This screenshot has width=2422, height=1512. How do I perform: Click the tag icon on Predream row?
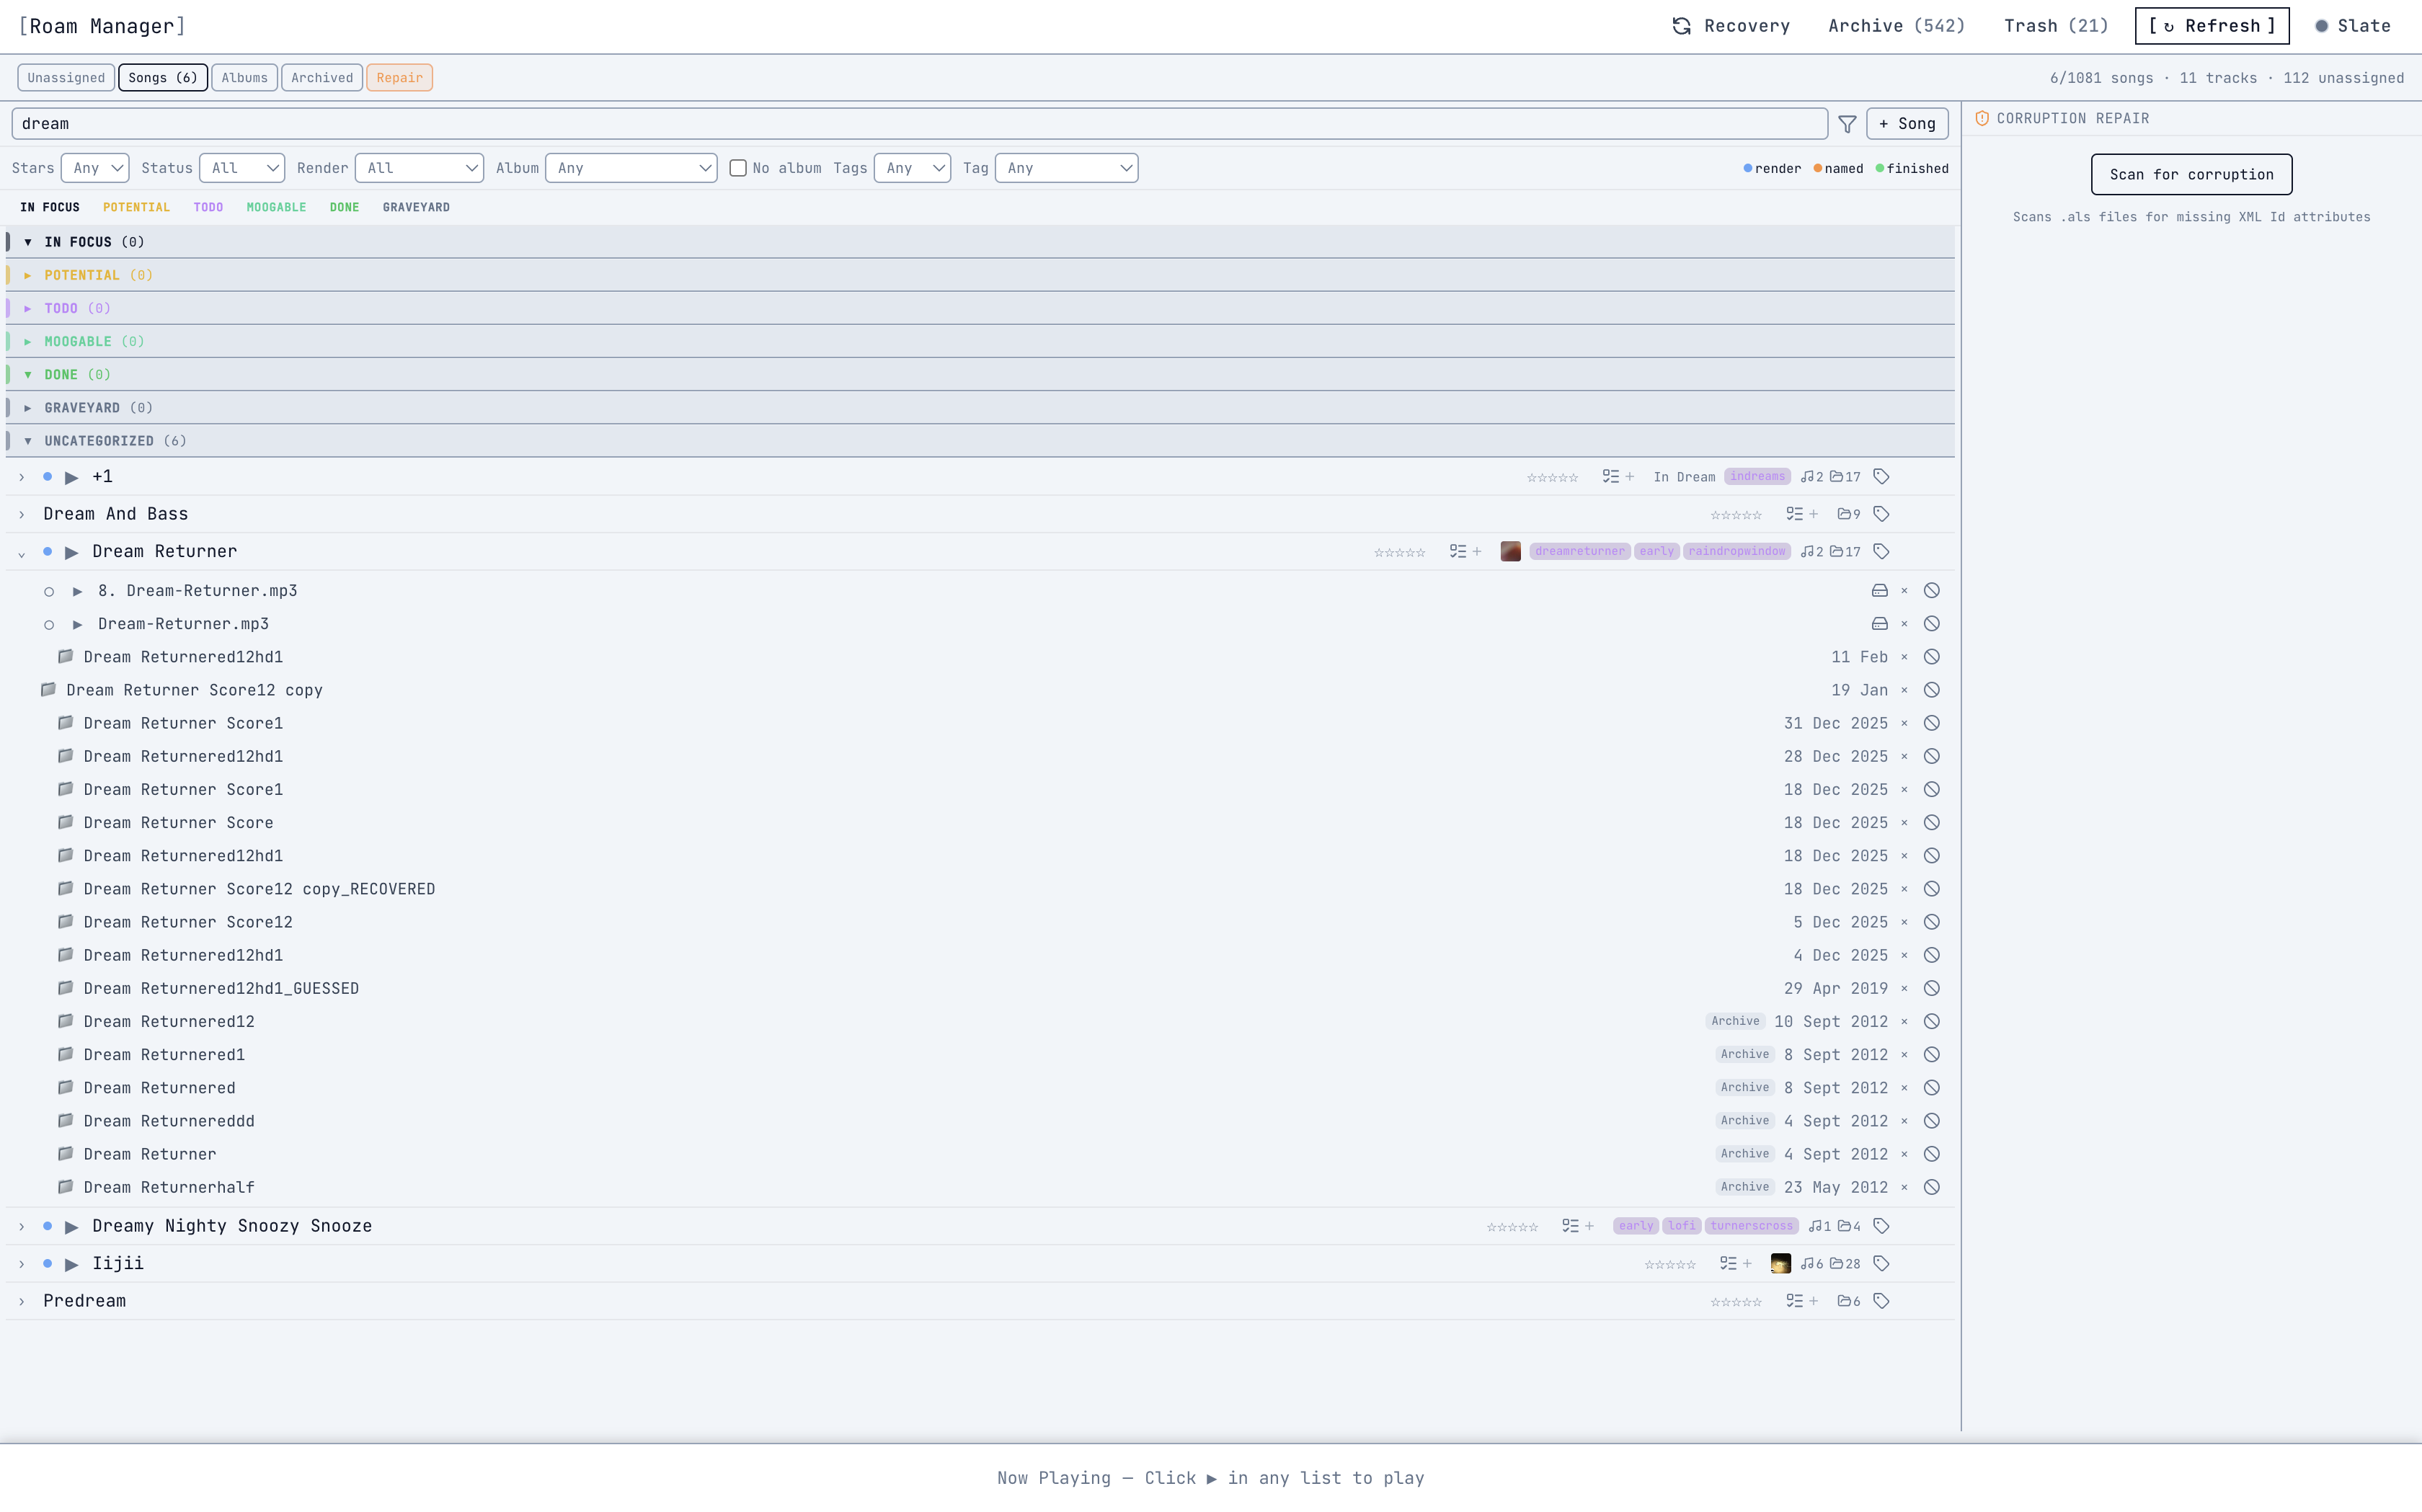1881,1301
